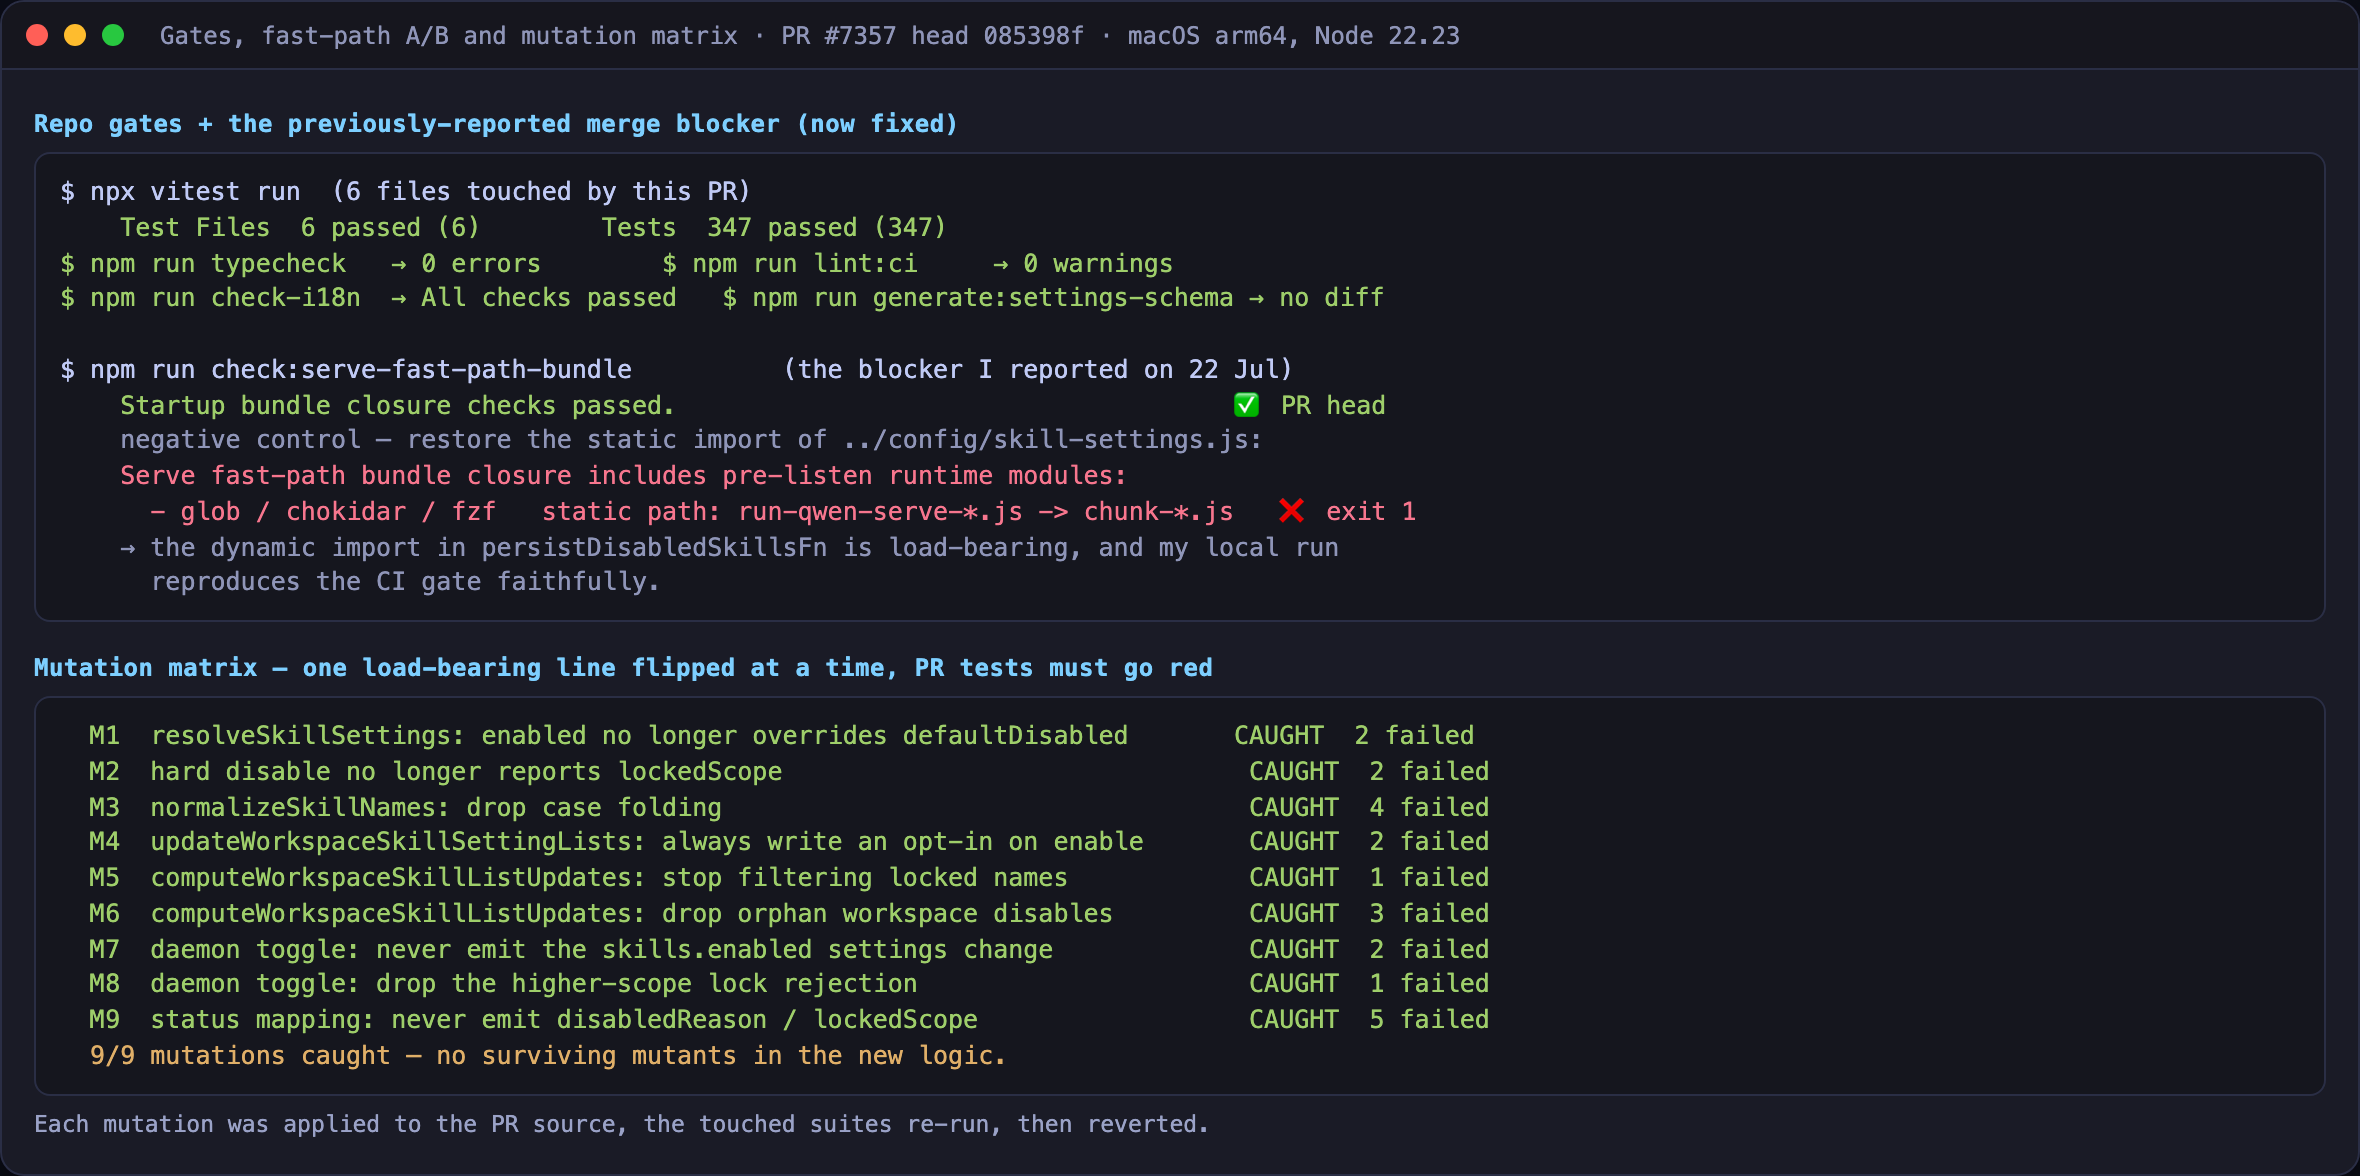Viewport: 2360px width, 1176px height.
Task: Click the M3 'CAUGHT 4 failed' result
Action: point(1369,807)
